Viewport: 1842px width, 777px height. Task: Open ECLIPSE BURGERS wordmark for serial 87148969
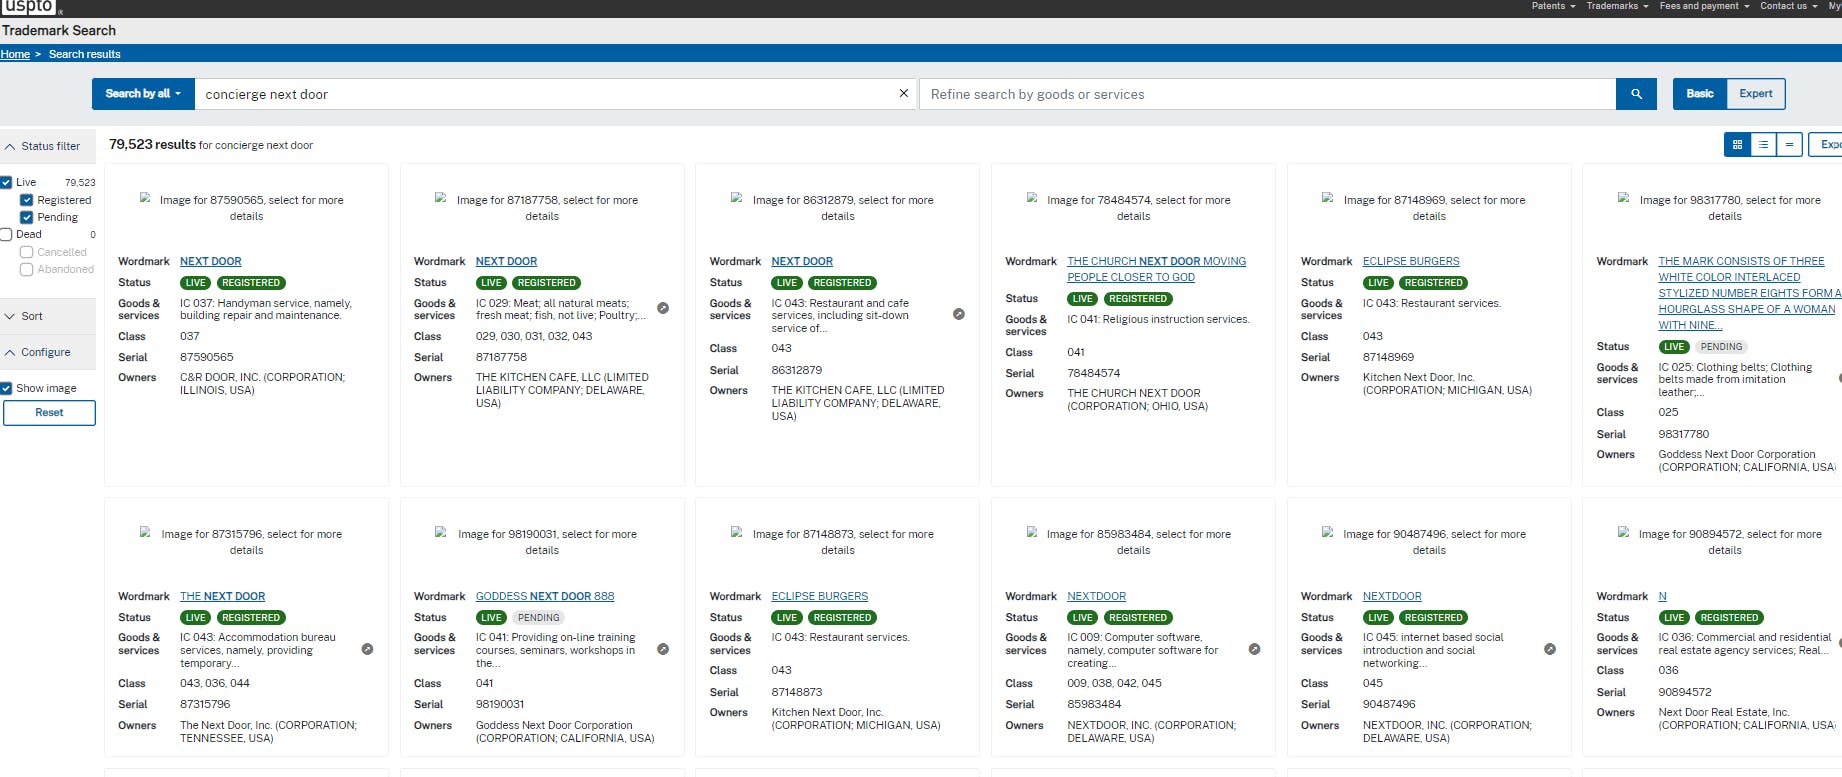pos(1411,261)
